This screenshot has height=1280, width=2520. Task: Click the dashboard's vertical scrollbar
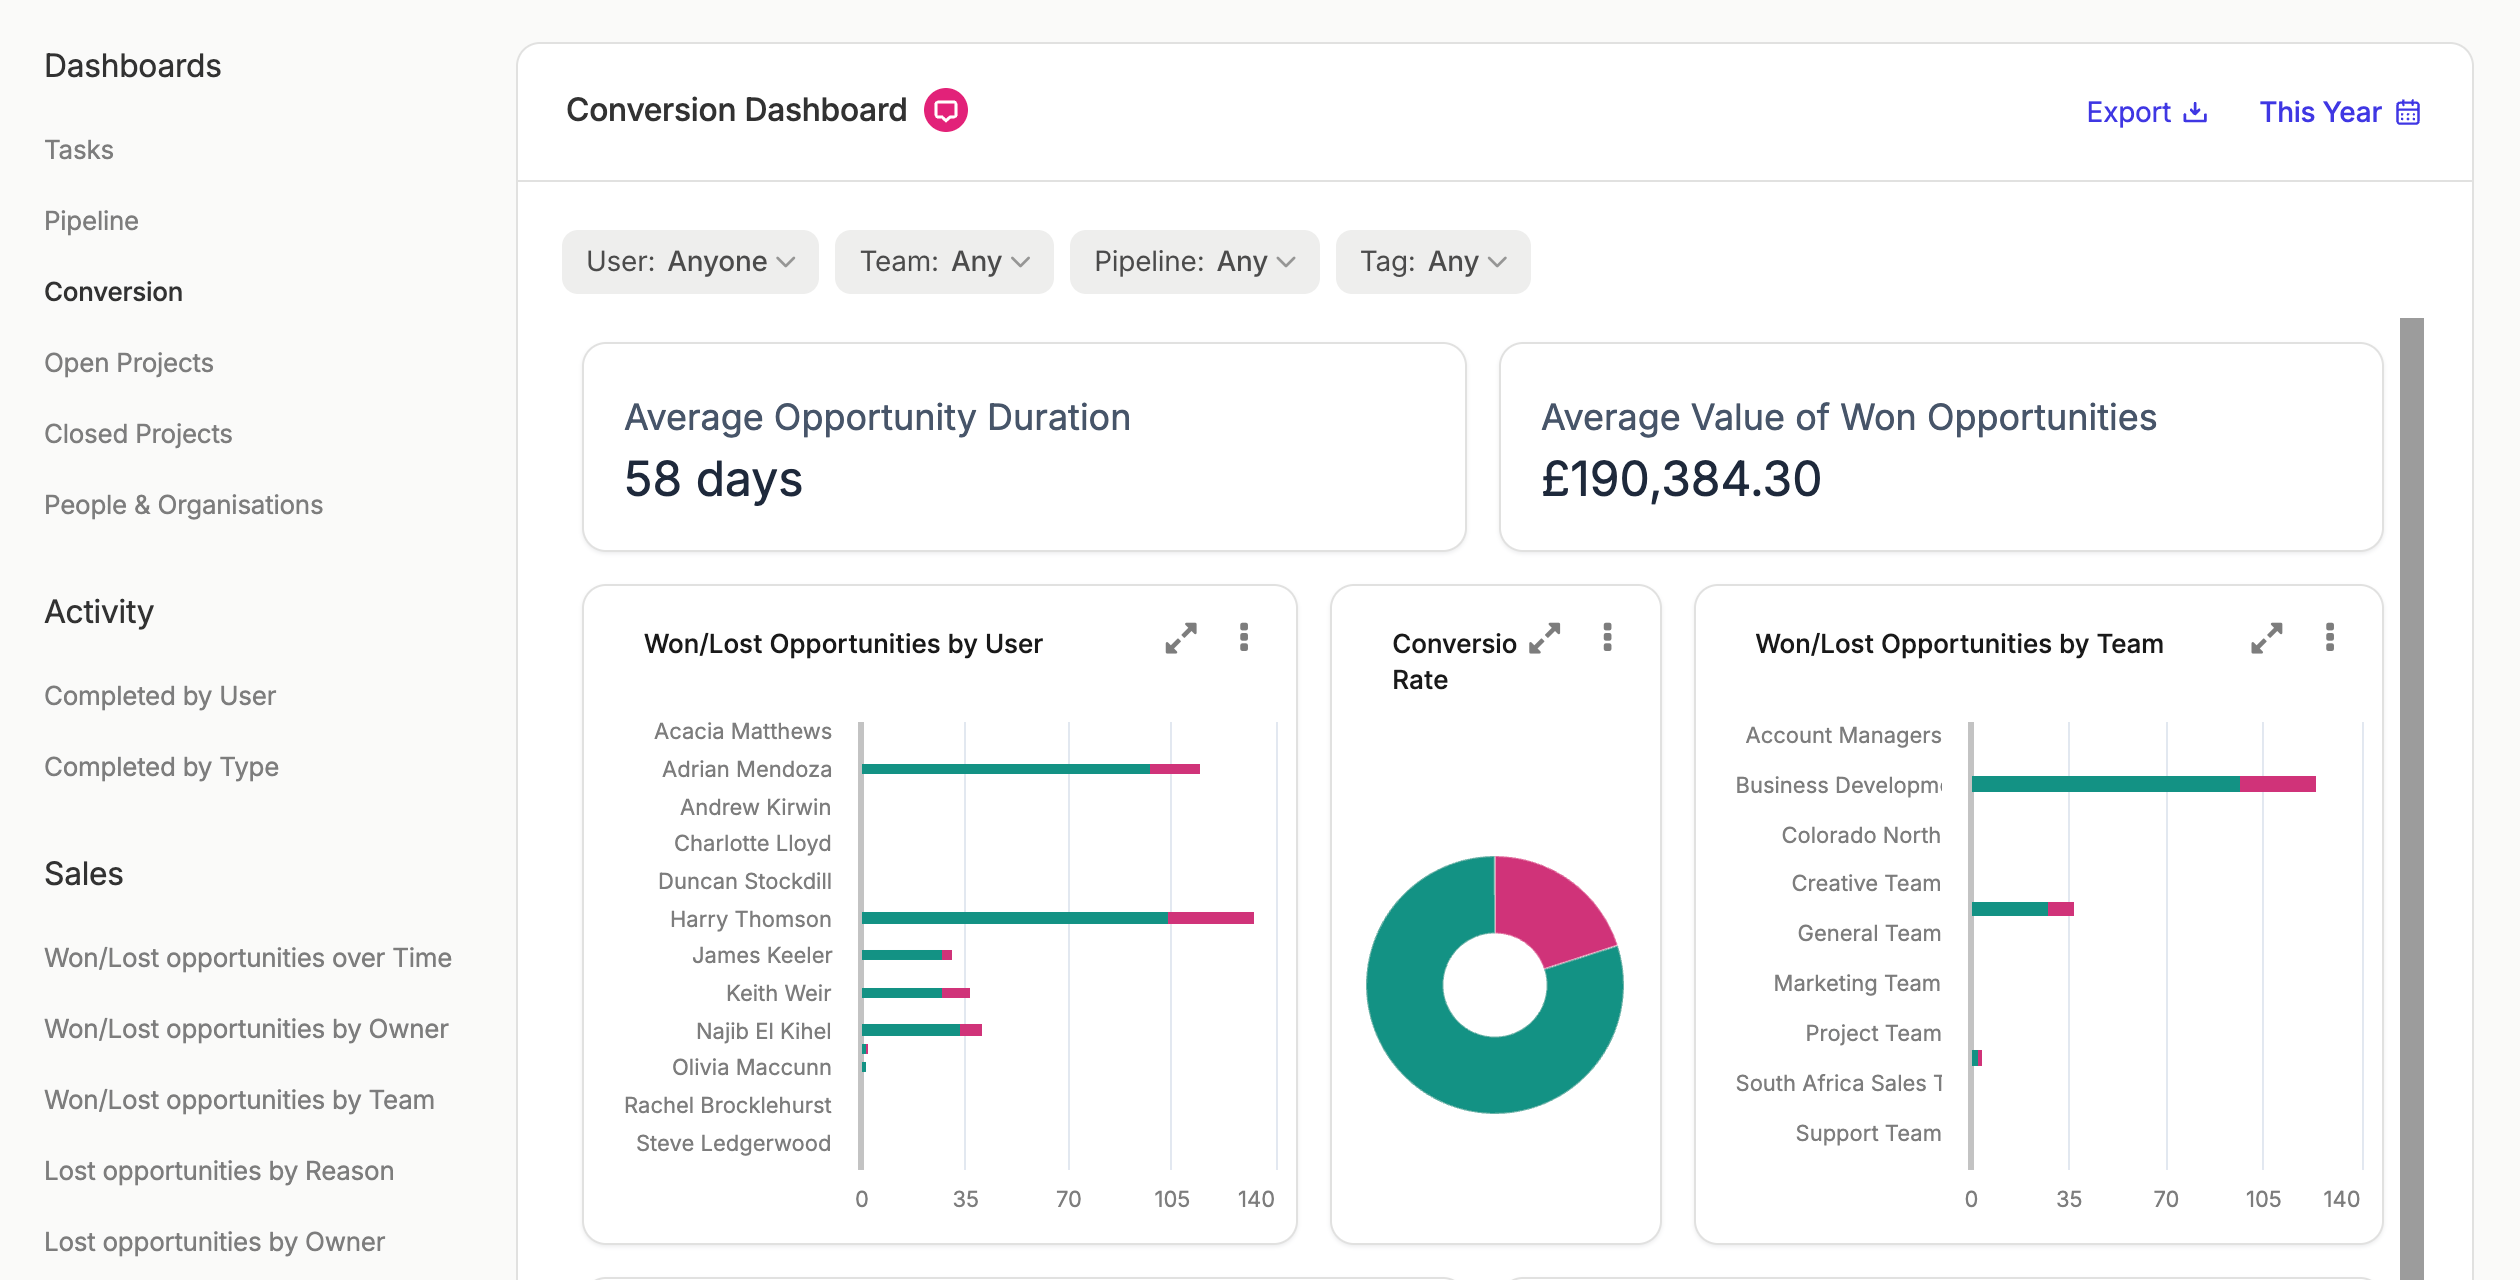coord(2412,798)
